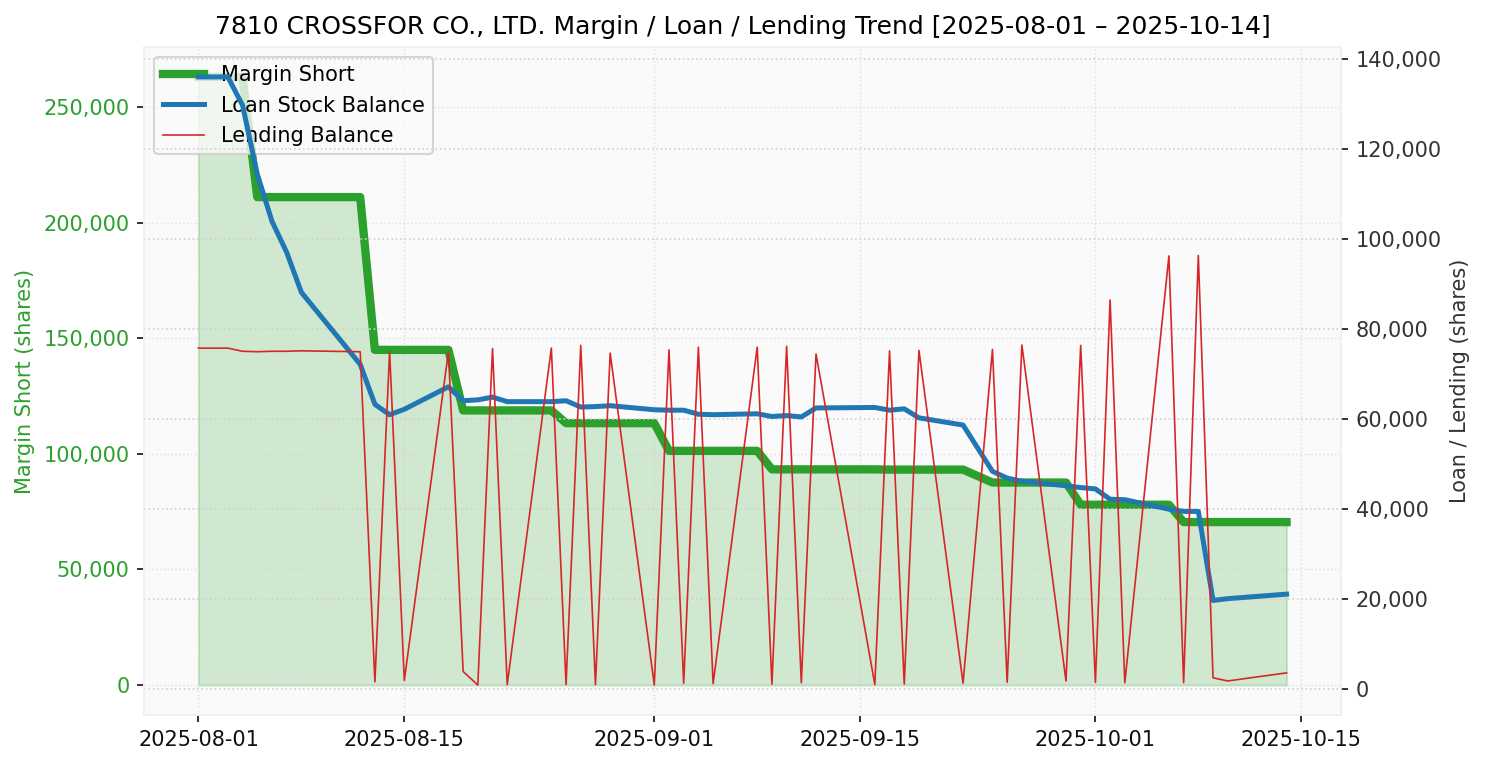
Task: Select the Lending Balance legend label
Action: 306,135
